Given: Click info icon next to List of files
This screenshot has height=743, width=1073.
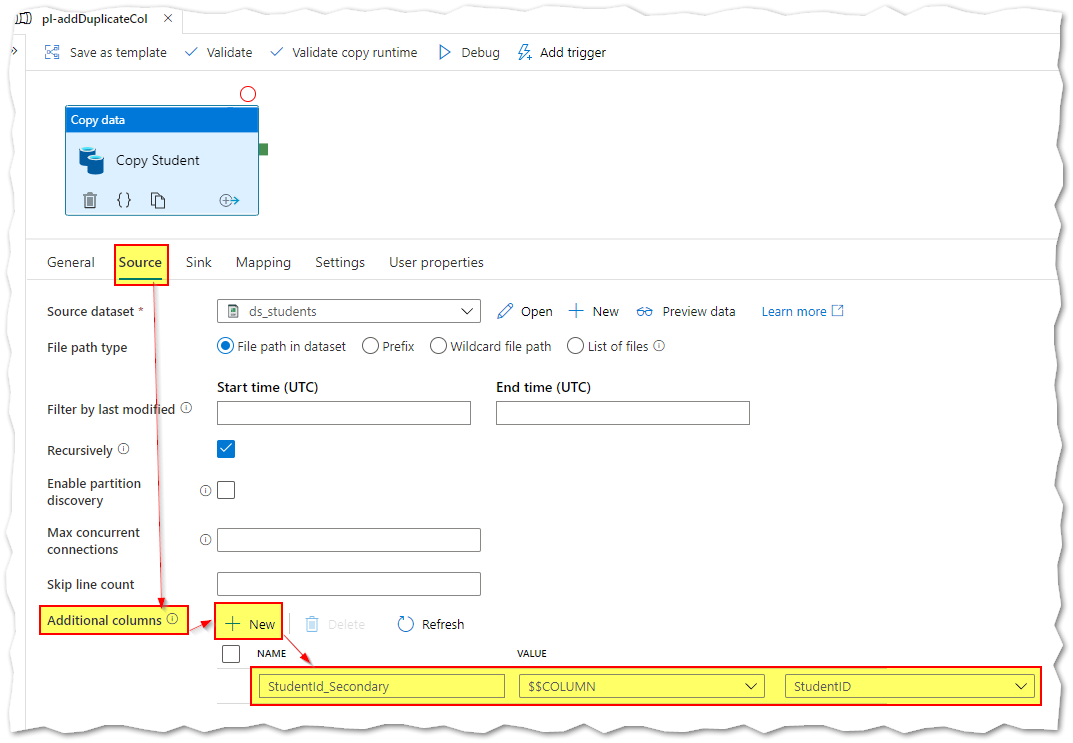Looking at the screenshot, I should [x=659, y=346].
